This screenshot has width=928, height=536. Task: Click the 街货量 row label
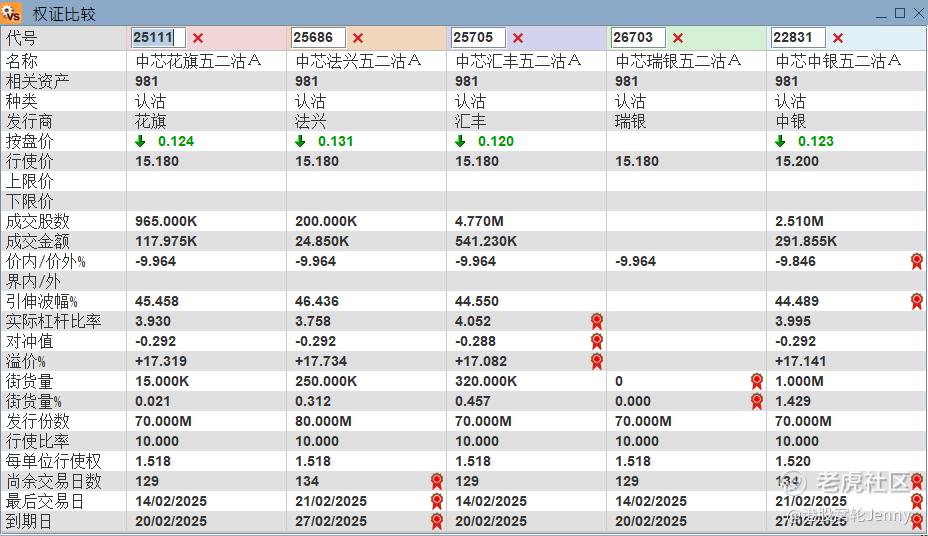pyautogui.click(x=30, y=381)
